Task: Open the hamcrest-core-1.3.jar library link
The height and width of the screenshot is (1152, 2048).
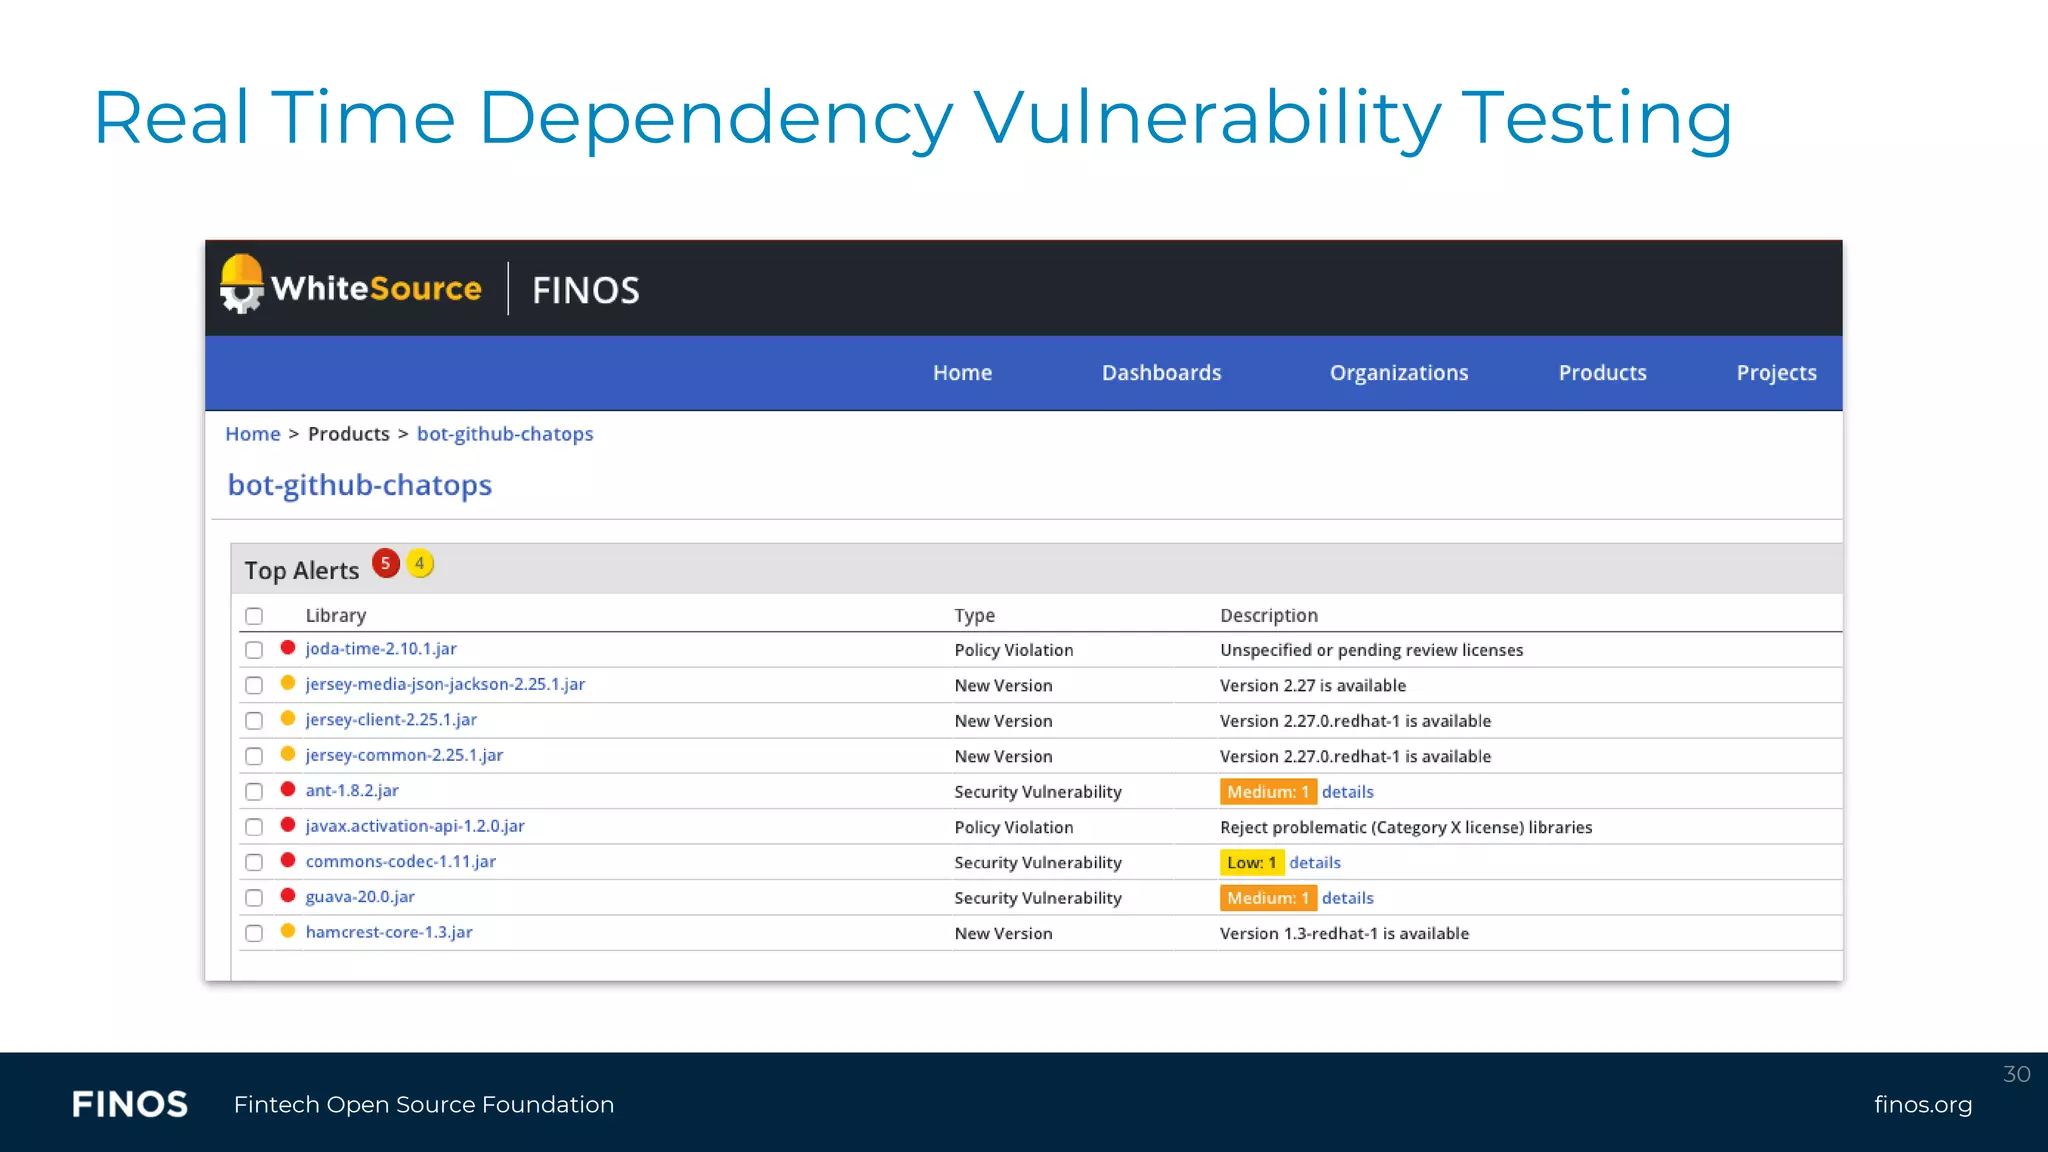Action: tap(389, 932)
